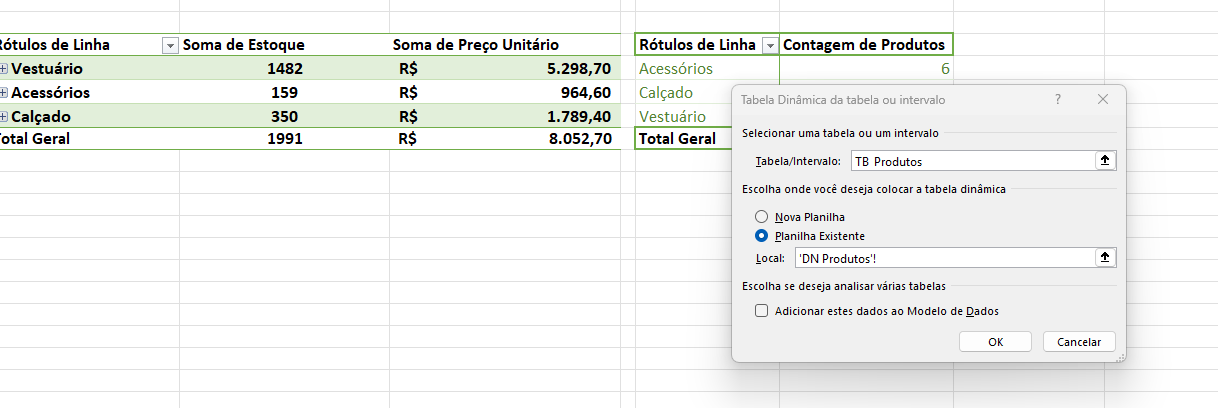
Task: Click the stock value 350
Action: coord(285,116)
